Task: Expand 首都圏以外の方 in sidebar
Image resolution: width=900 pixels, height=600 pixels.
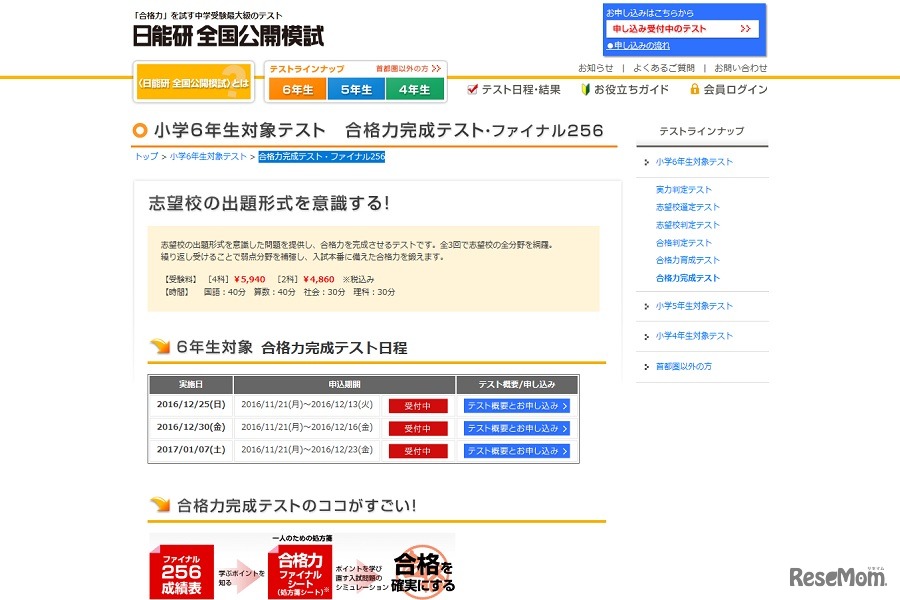Action: (x=684, y=366)
